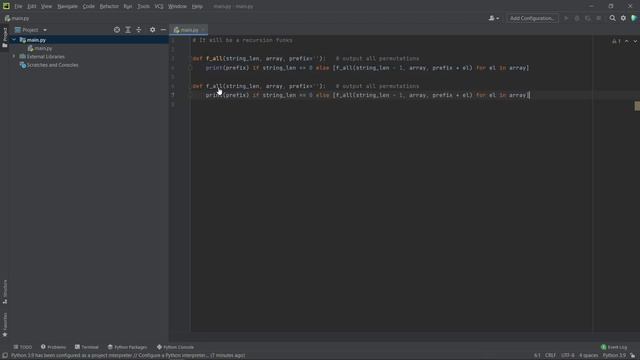Open the Terminal tool window

[87, 347]
